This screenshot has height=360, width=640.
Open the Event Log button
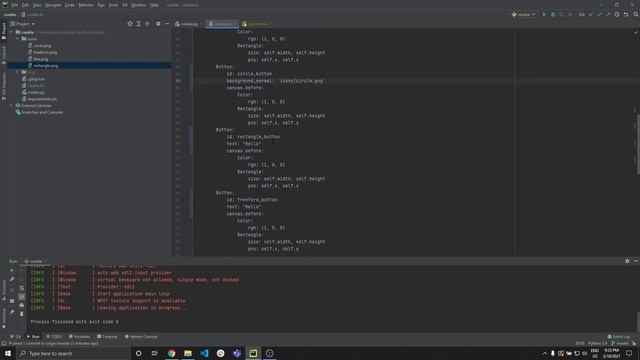pyautogui.click(x=619, y=336)
